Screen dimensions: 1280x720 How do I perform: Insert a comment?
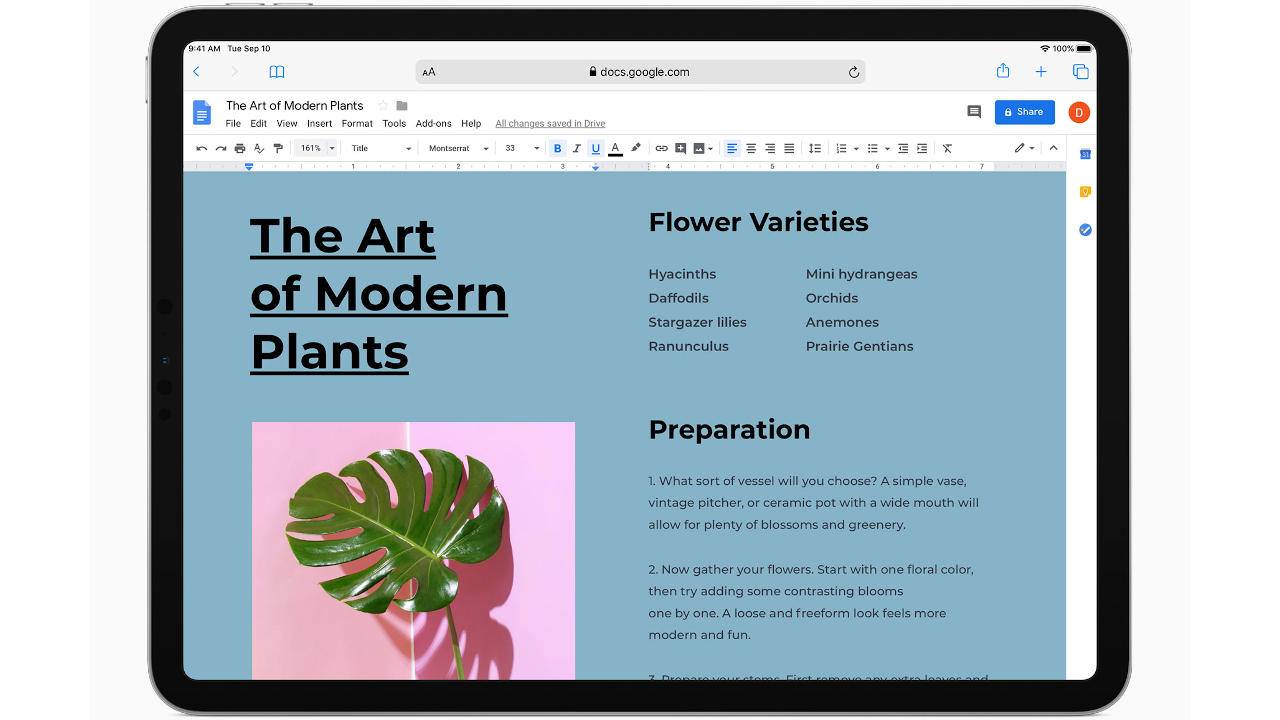(x=680, y=147)
